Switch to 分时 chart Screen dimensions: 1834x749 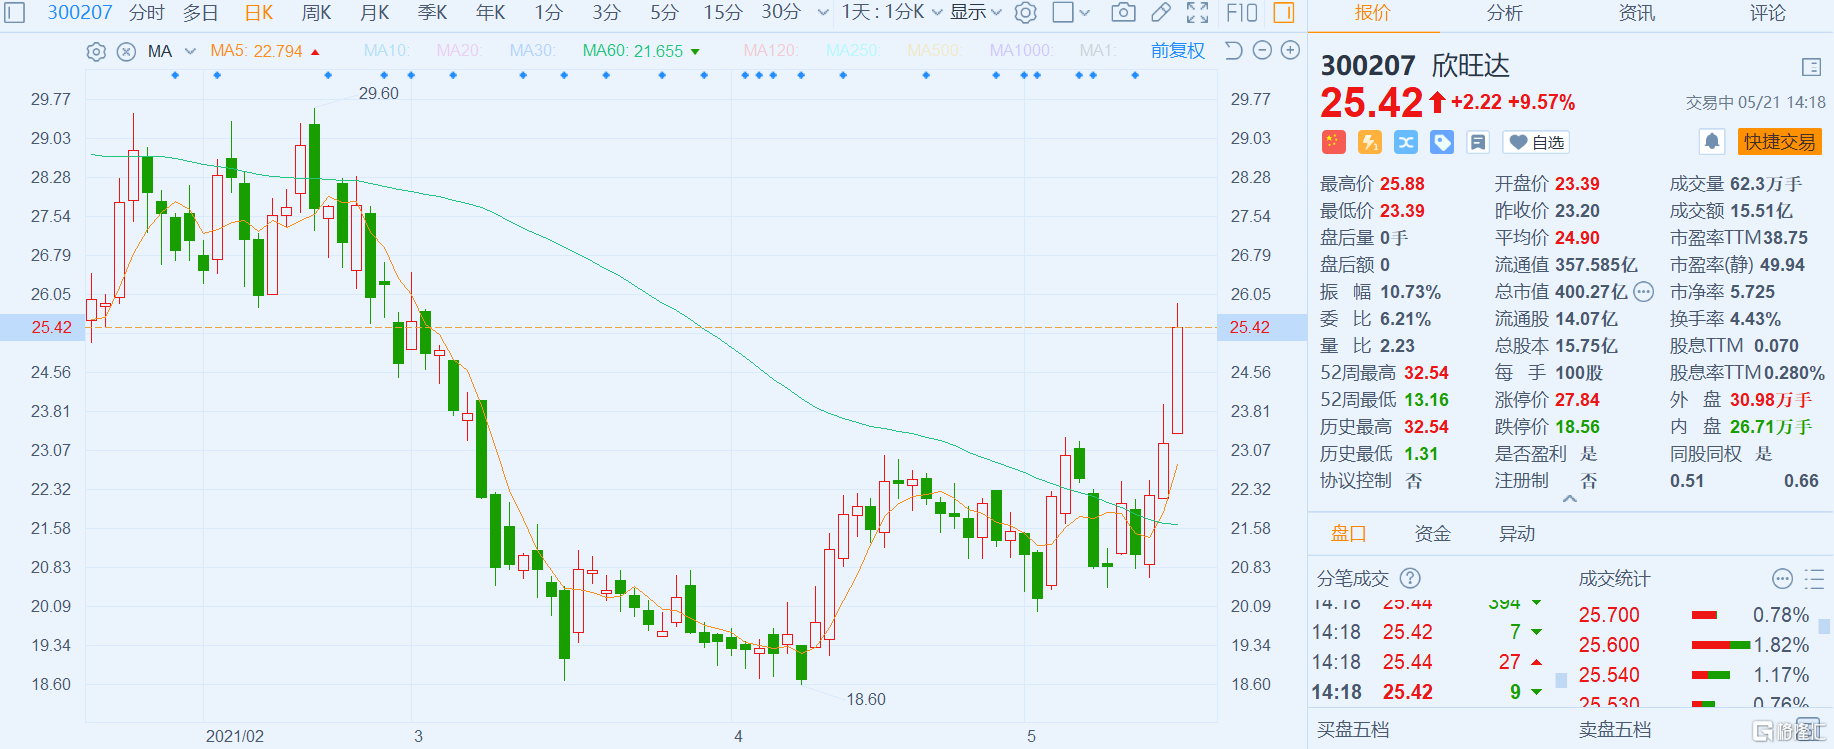coord(146,13)
